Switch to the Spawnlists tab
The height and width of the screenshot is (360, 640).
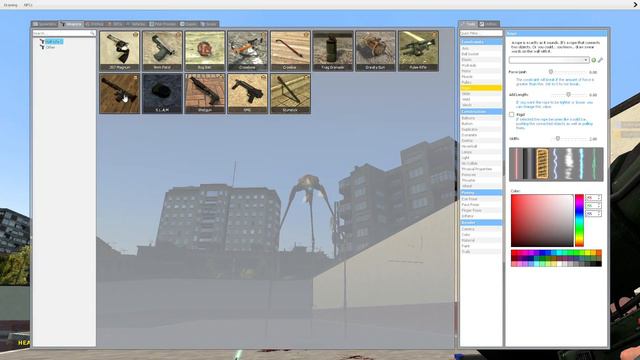[x=45, y=24]
